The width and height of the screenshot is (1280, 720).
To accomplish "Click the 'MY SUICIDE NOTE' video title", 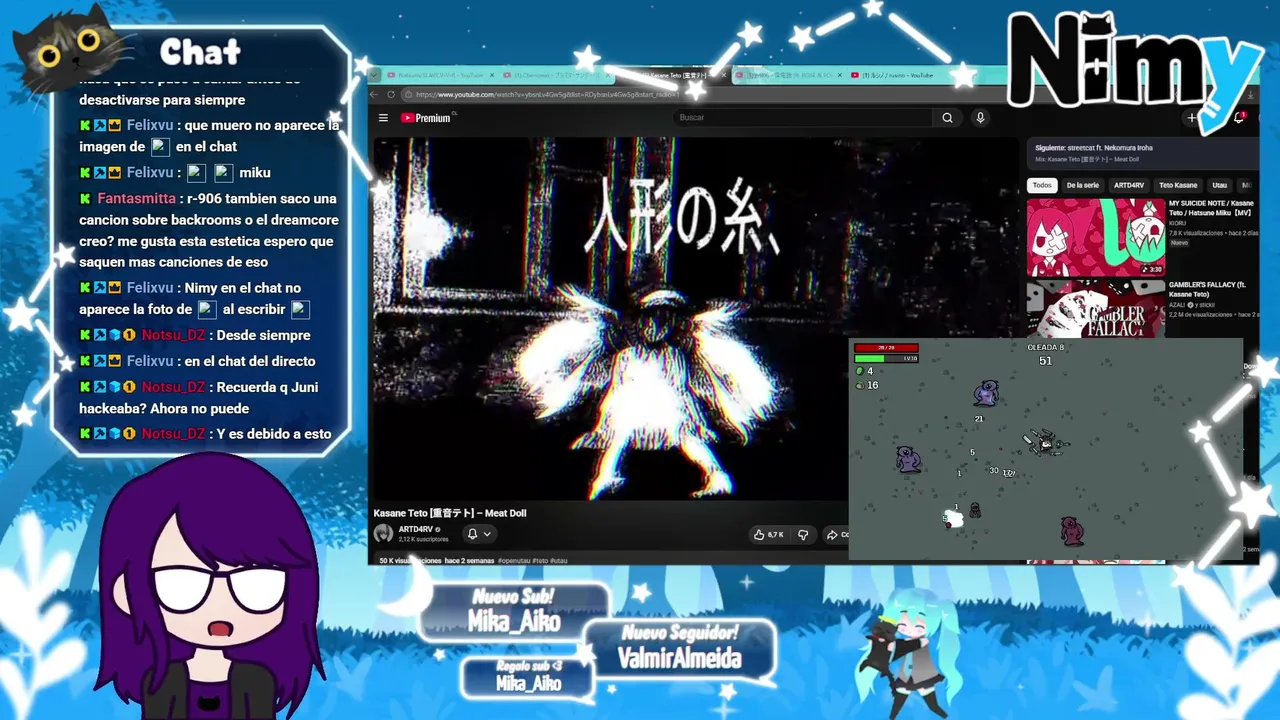I will [x=1211, y=208].
